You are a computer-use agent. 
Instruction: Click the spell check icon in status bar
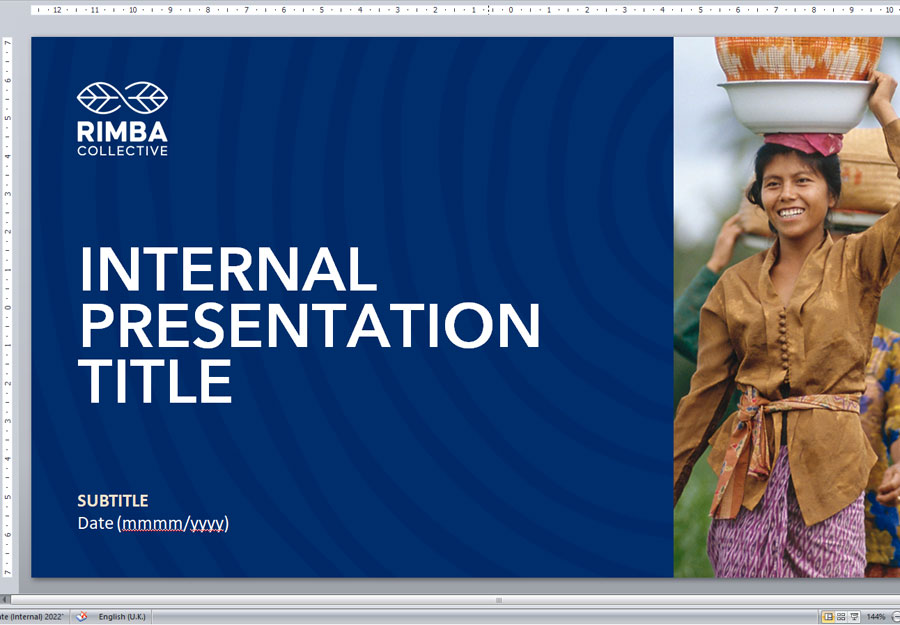pyautogui.click(x=82, y=616)
